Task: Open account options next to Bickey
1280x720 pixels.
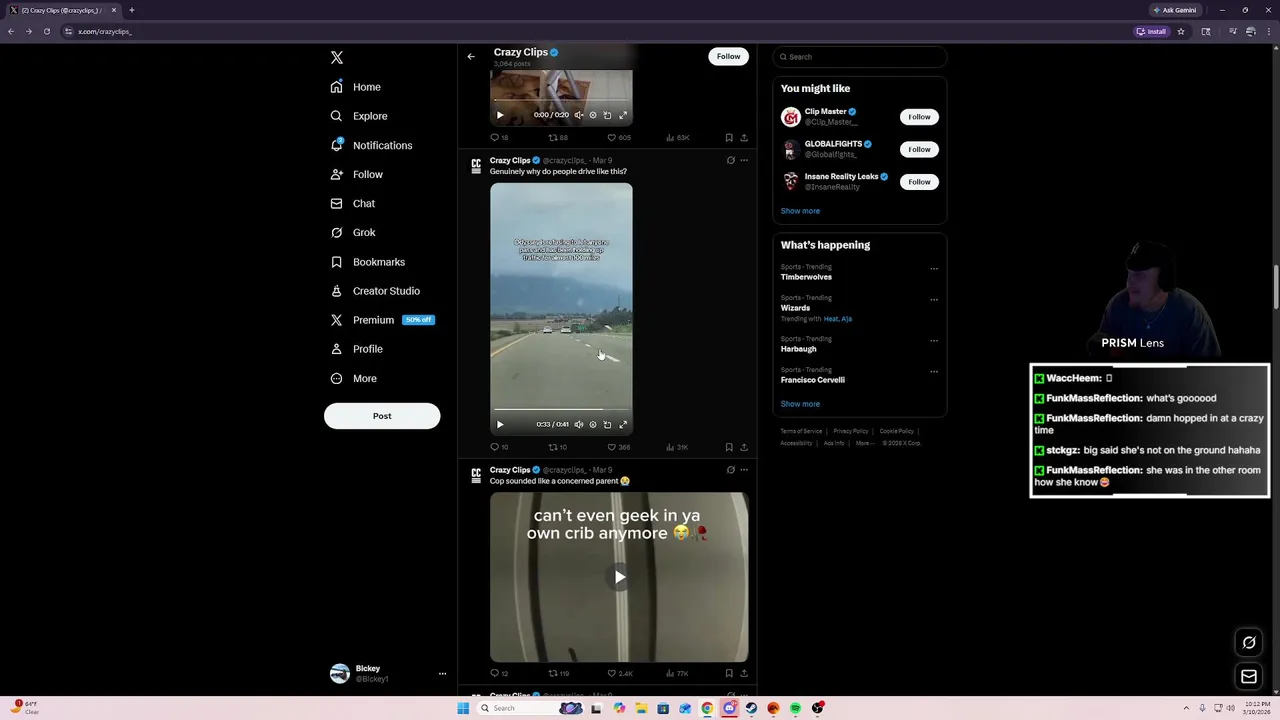Action: pyautogui.click(x=442, y=674)
